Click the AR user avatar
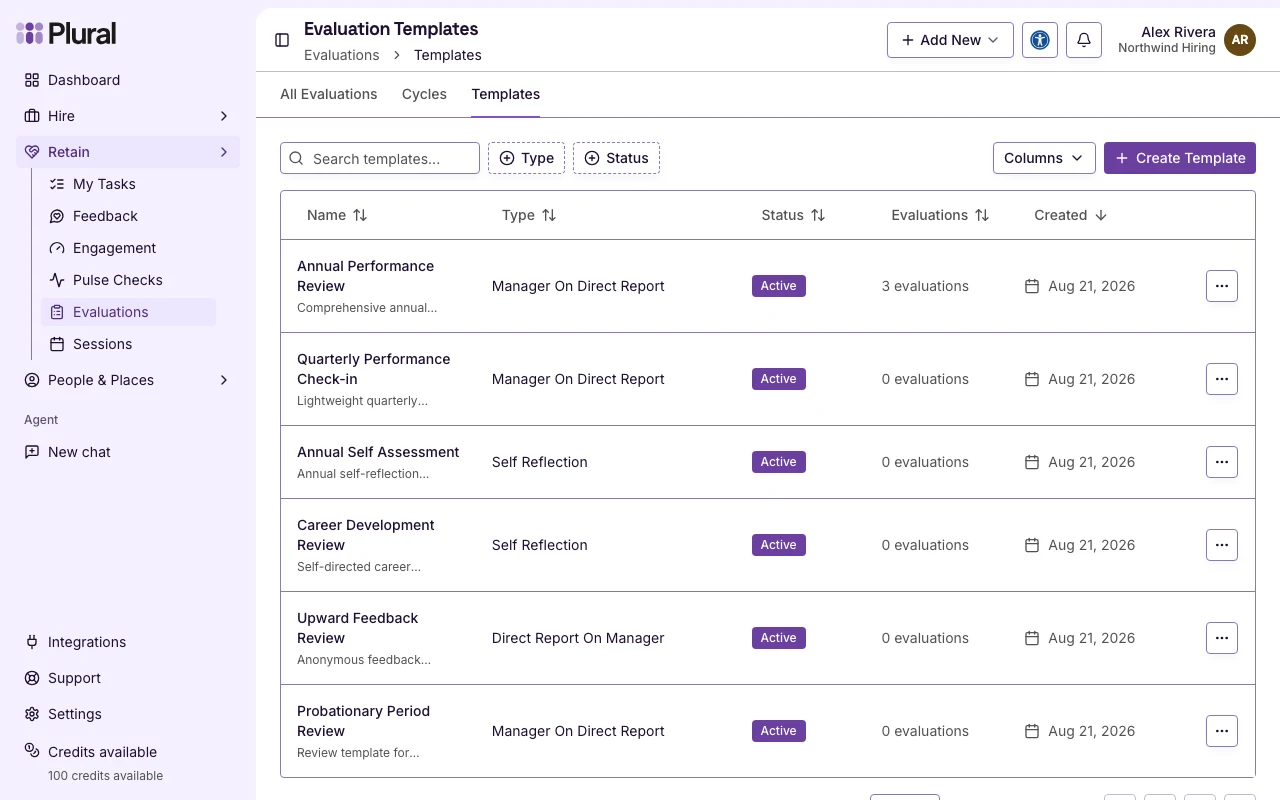1280x800 pixels. (1240, 40)
